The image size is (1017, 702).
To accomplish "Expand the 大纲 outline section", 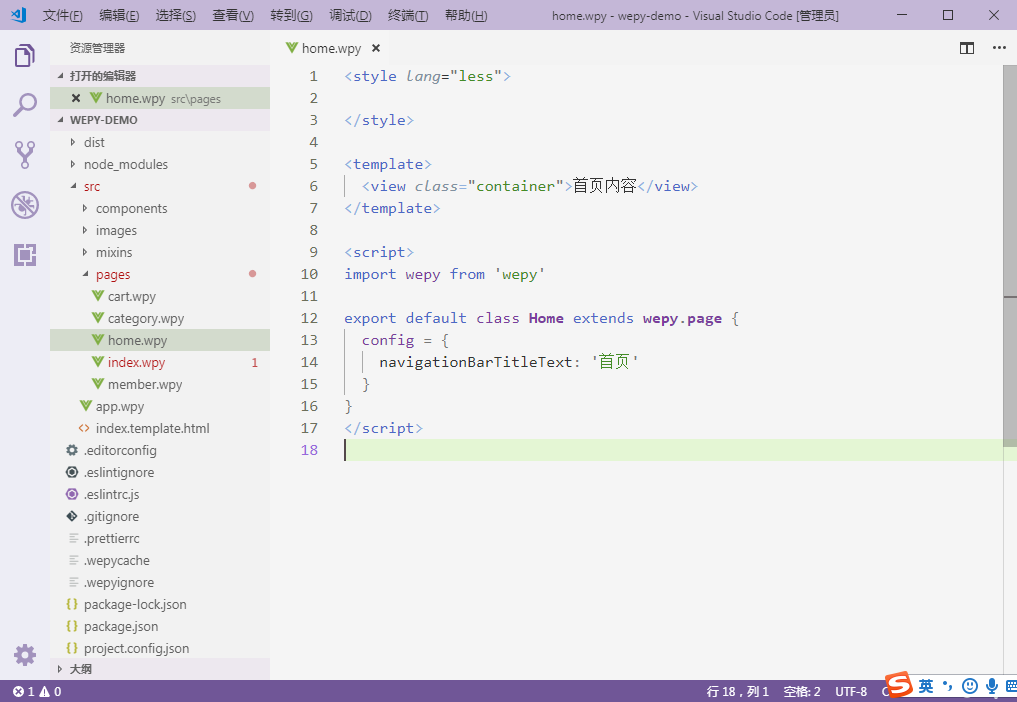I will (x=160, y=669).
